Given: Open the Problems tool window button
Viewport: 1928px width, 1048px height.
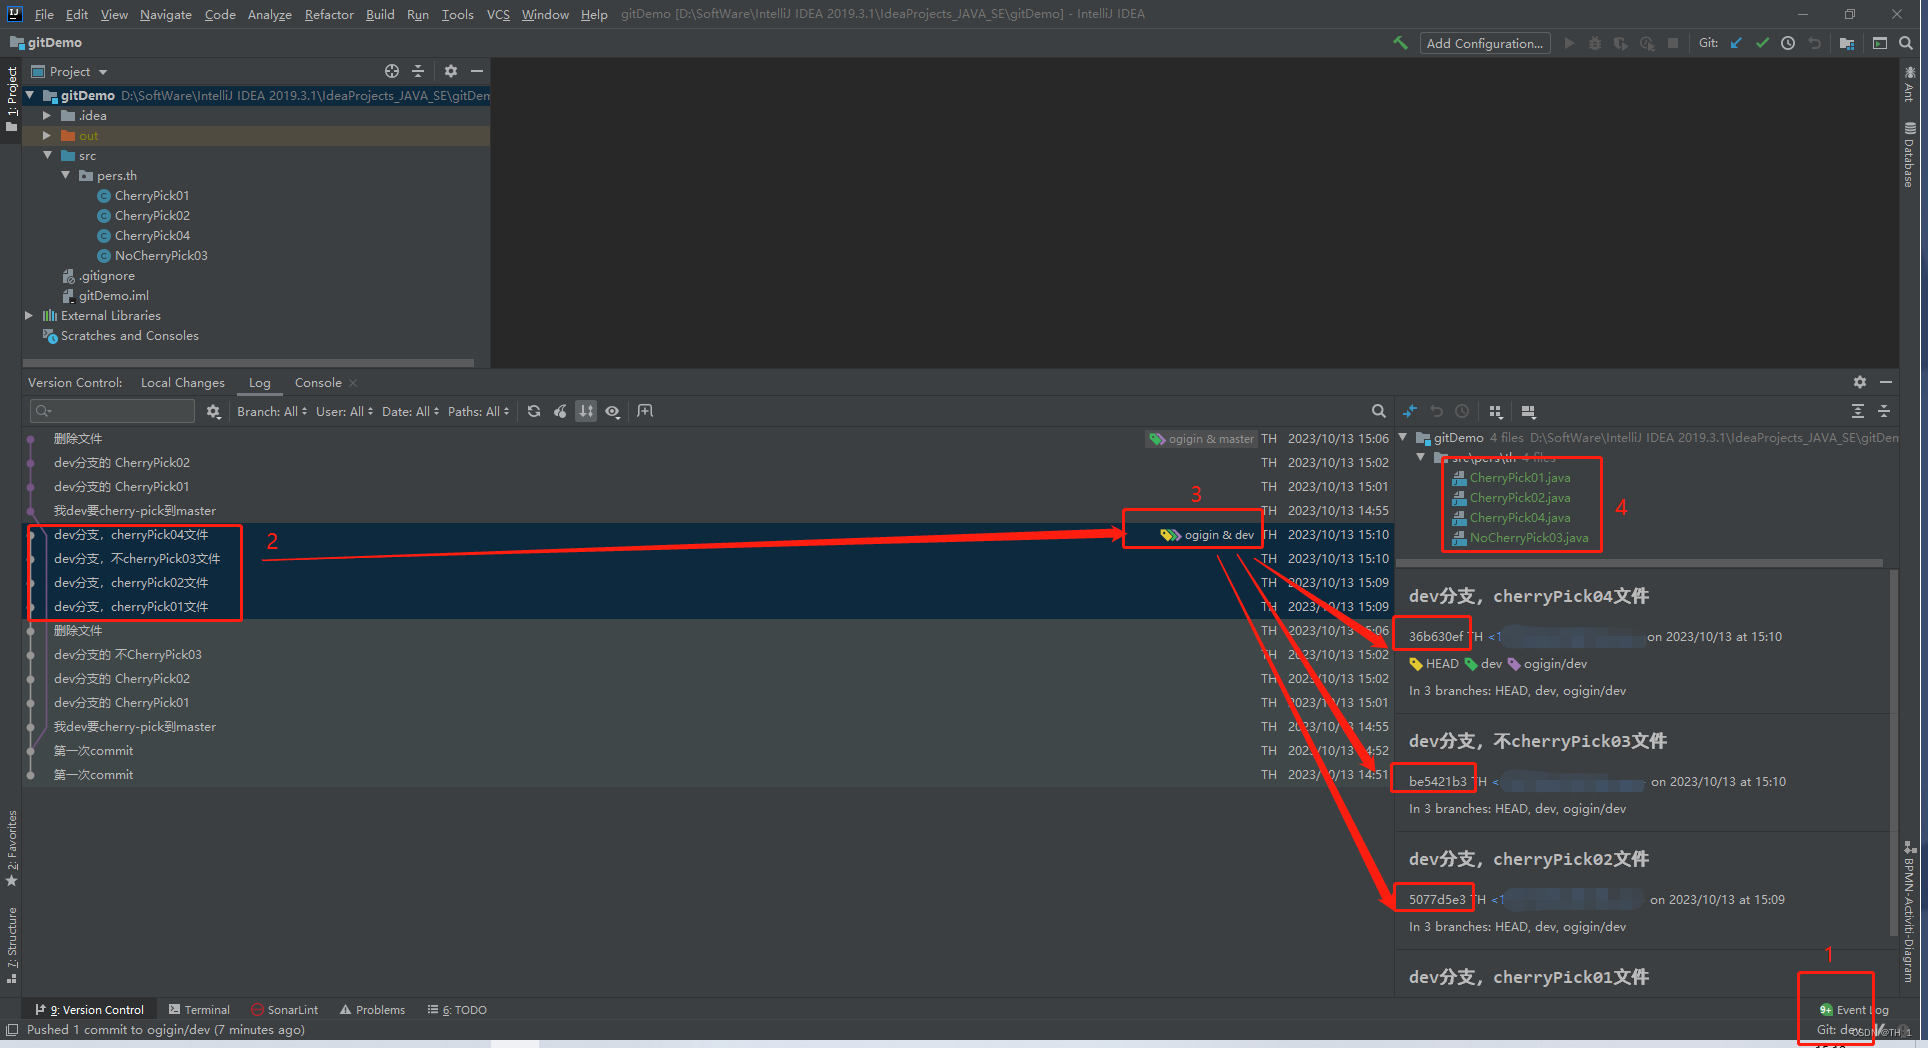Looking at the screenshot, I should tap(372, 1010).
